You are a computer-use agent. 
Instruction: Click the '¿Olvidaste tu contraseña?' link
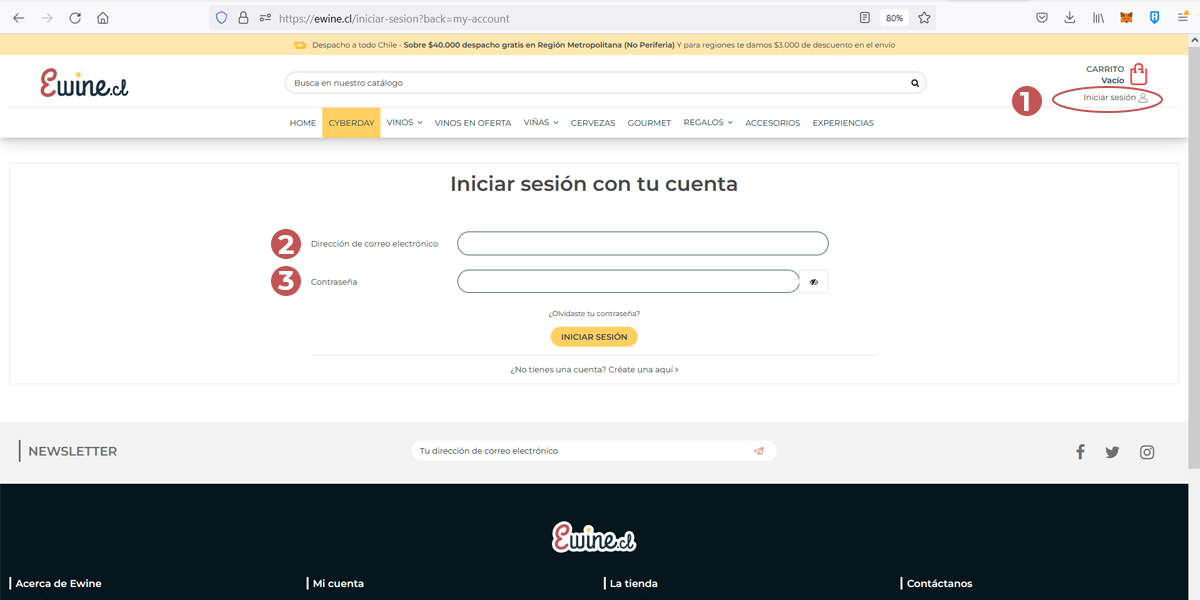tap(594, 313)
